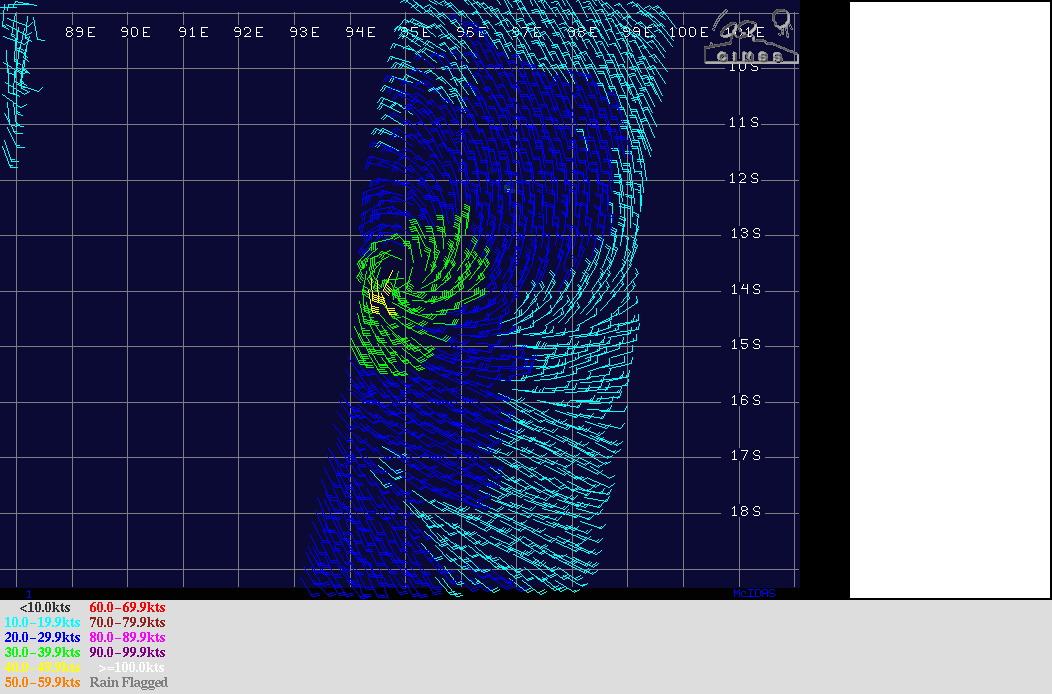Select the 90.0-99.9kts purple legend entry
The image size is (1052, 694).
coord(127,652)
